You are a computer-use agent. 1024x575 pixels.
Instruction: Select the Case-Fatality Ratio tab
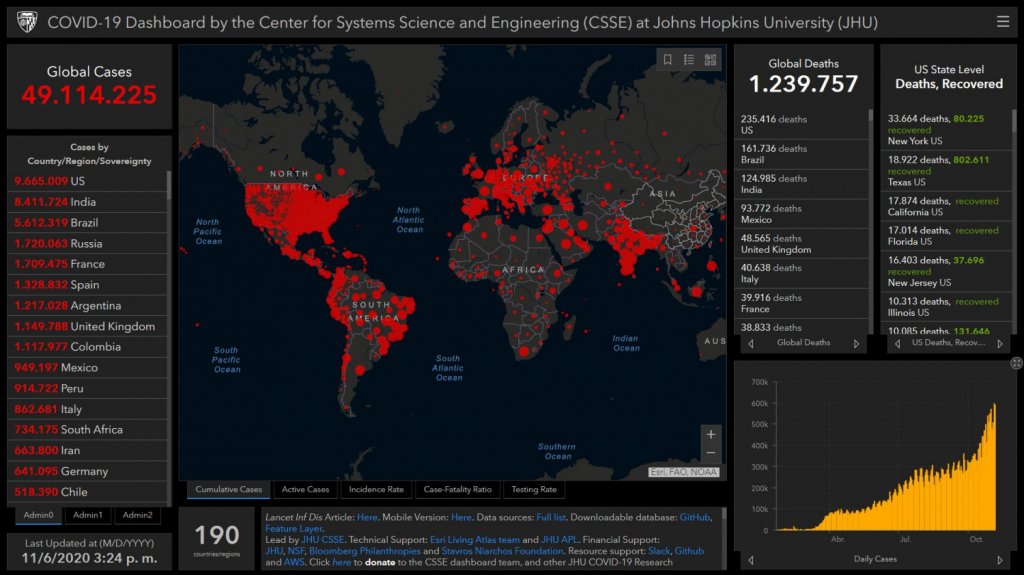(458, 490)
